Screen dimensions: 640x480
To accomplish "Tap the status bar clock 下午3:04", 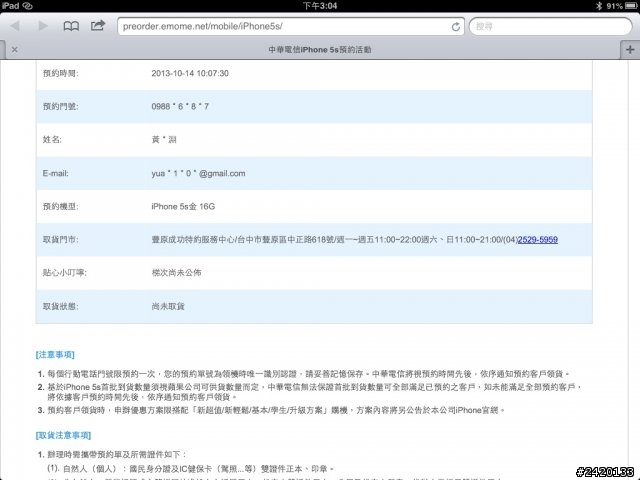I will 320,6.
